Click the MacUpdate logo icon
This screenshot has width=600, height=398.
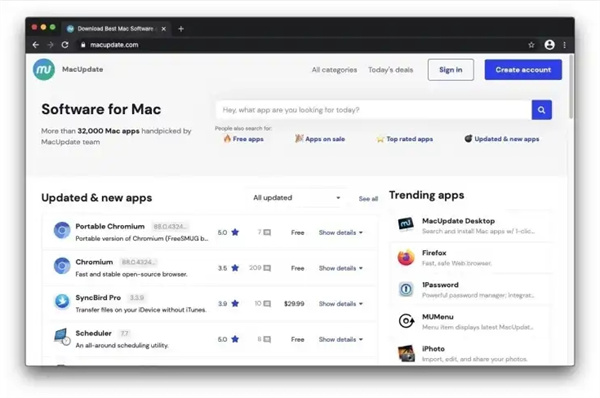44,70
